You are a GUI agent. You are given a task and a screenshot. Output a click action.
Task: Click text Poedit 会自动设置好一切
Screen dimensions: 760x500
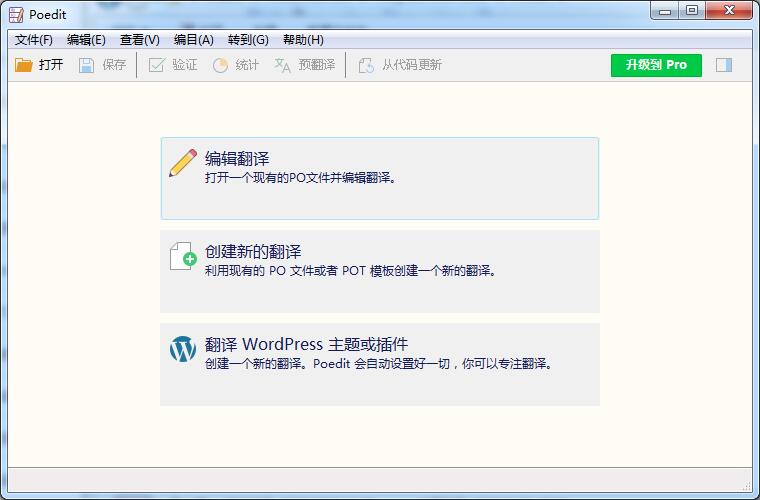pyautogui.click(x=381, y=364)
